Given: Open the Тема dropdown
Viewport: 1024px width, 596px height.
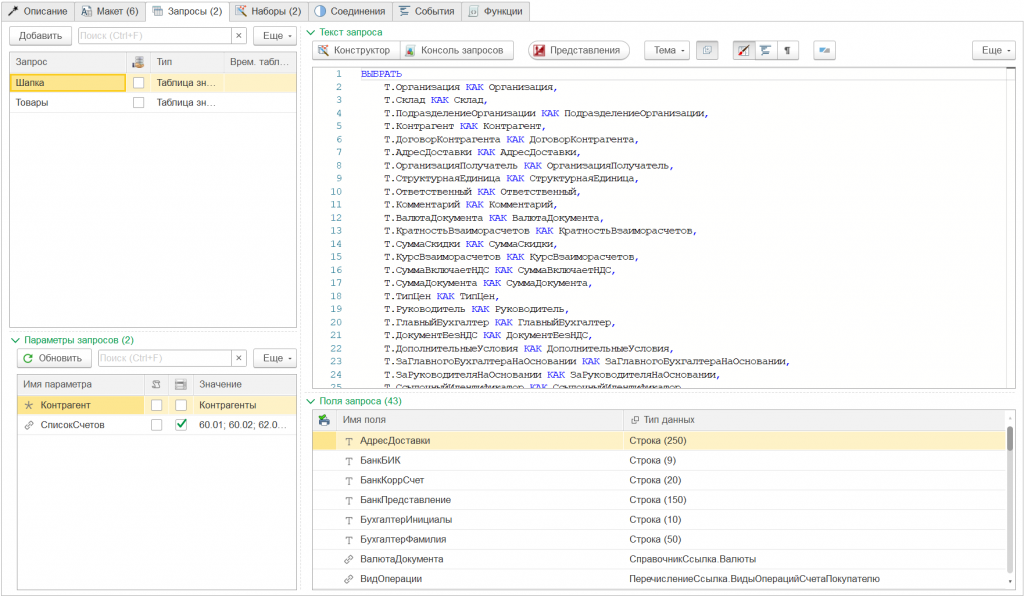Looking at the screenshot, I should point(670,50).
